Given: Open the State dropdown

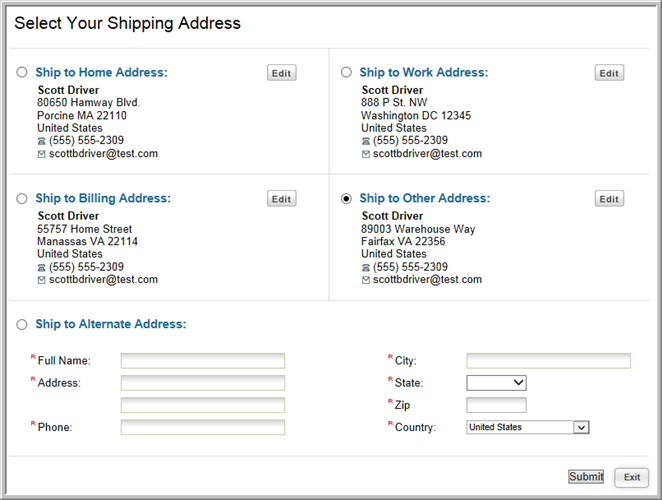Looking at the screenshot, I should click(x=496, y=383).
